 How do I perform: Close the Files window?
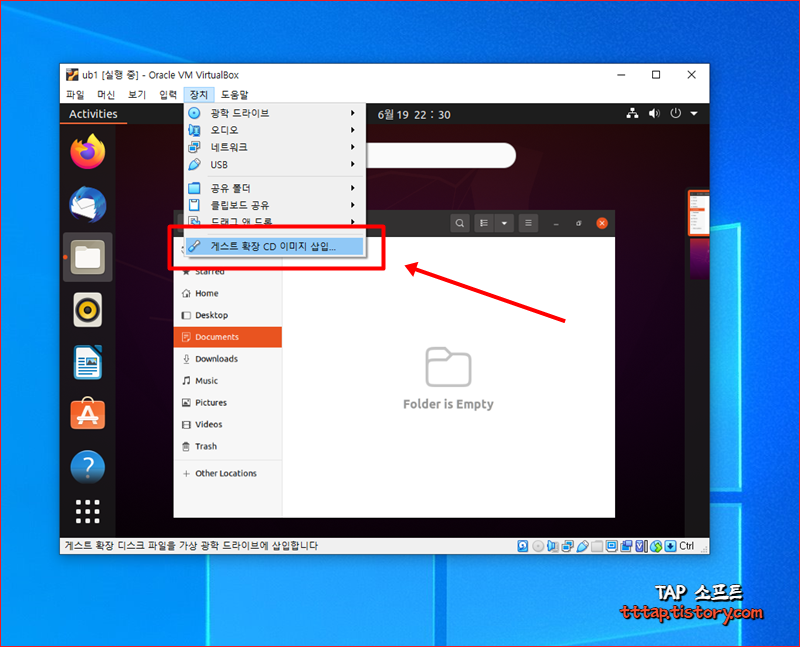(x=602, y=223)
